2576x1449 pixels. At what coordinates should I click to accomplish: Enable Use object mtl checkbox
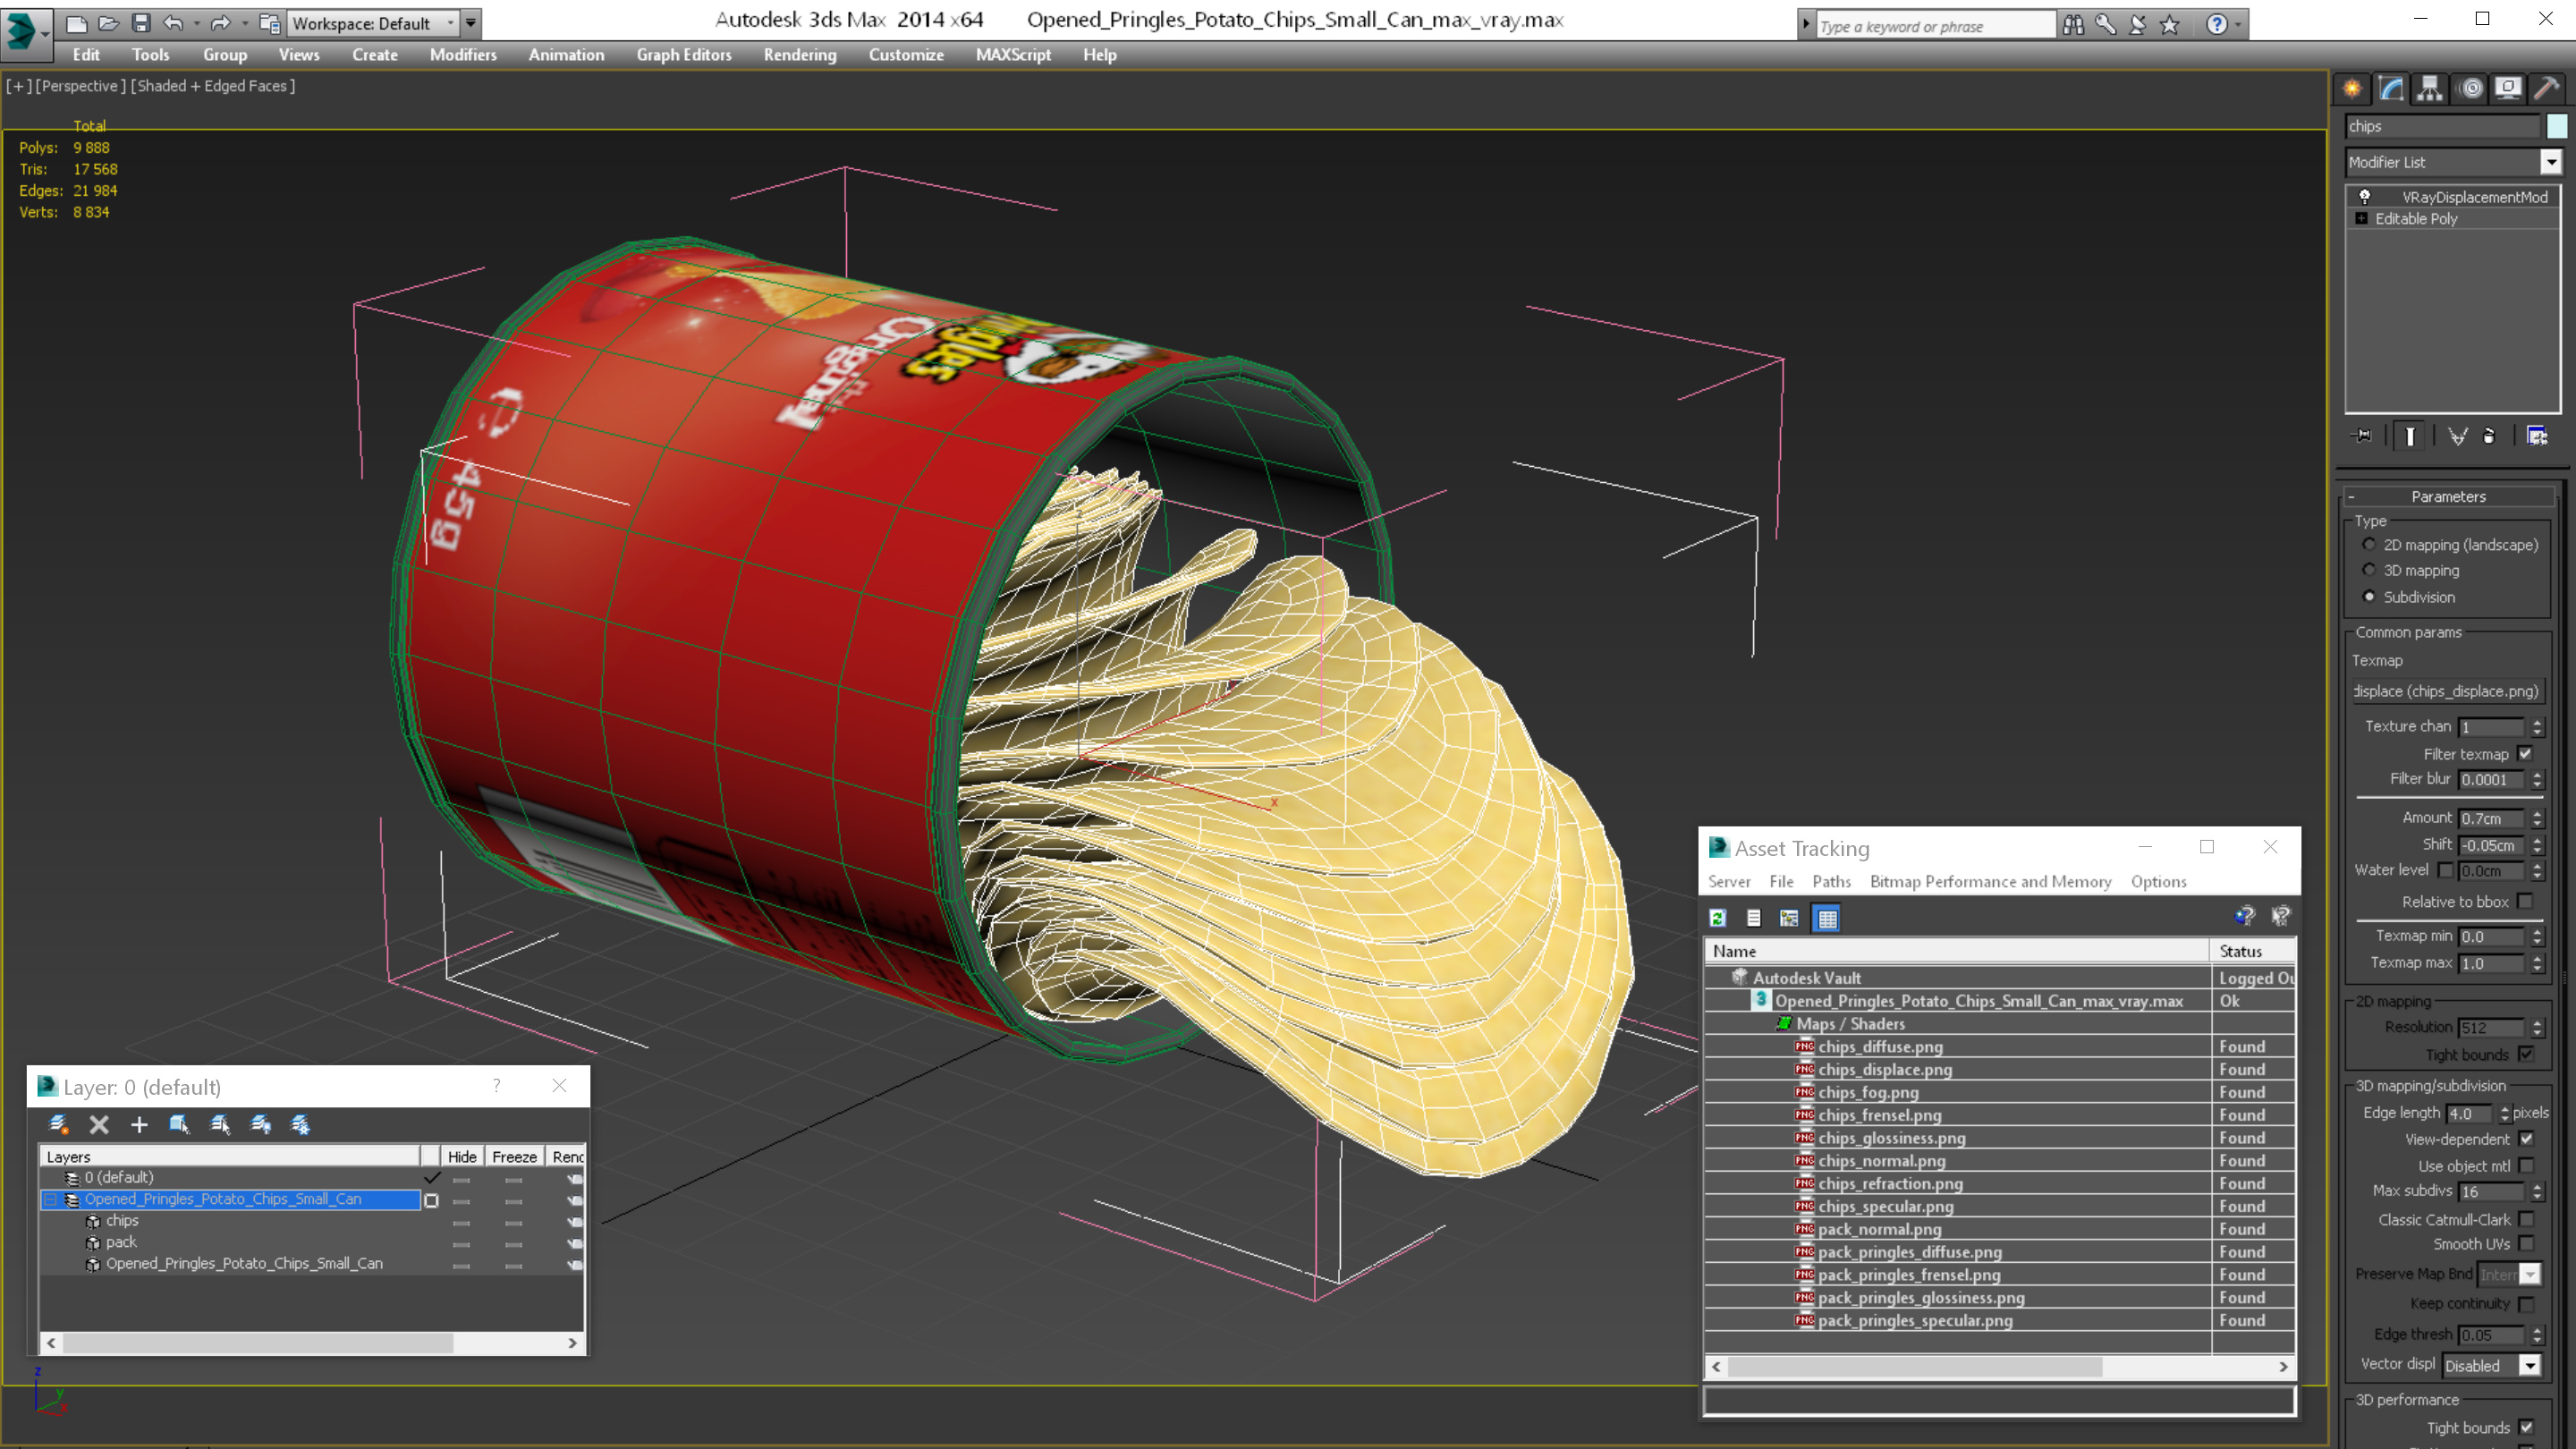tap(2526, 1166)
